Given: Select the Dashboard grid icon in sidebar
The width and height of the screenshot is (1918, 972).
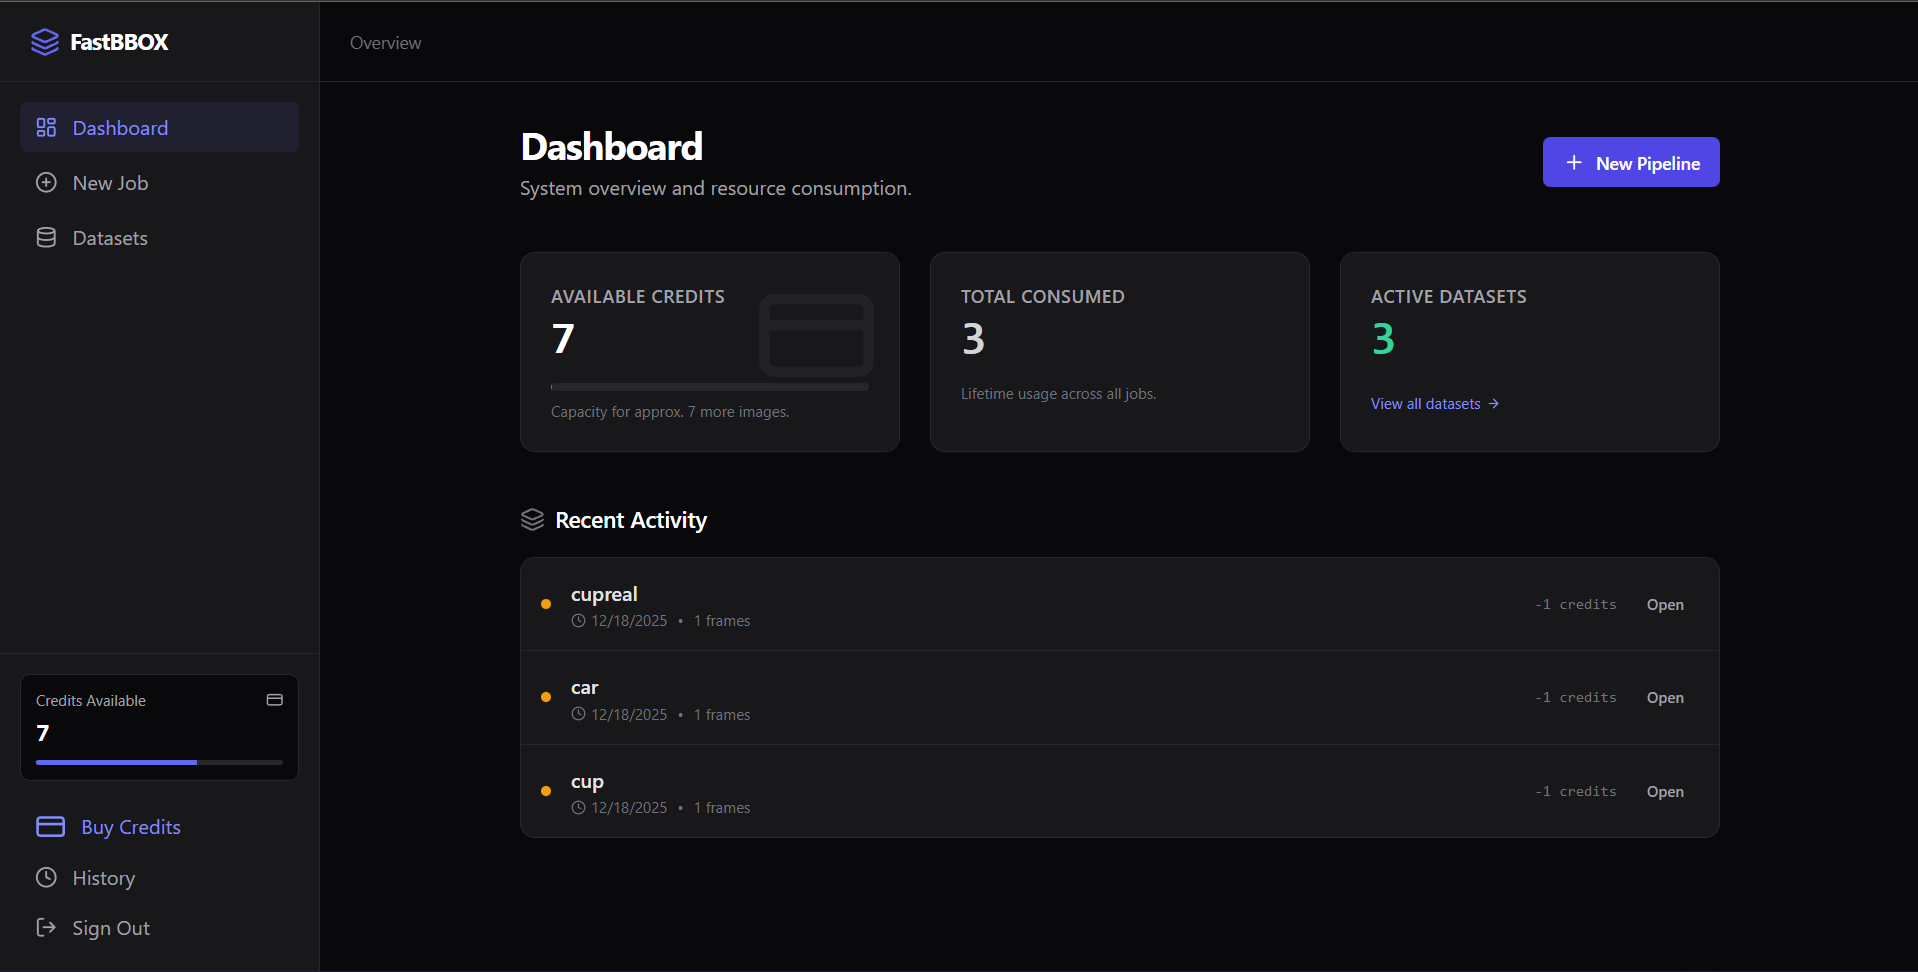Looking at the screenshot, I should (x=45, y=127).
